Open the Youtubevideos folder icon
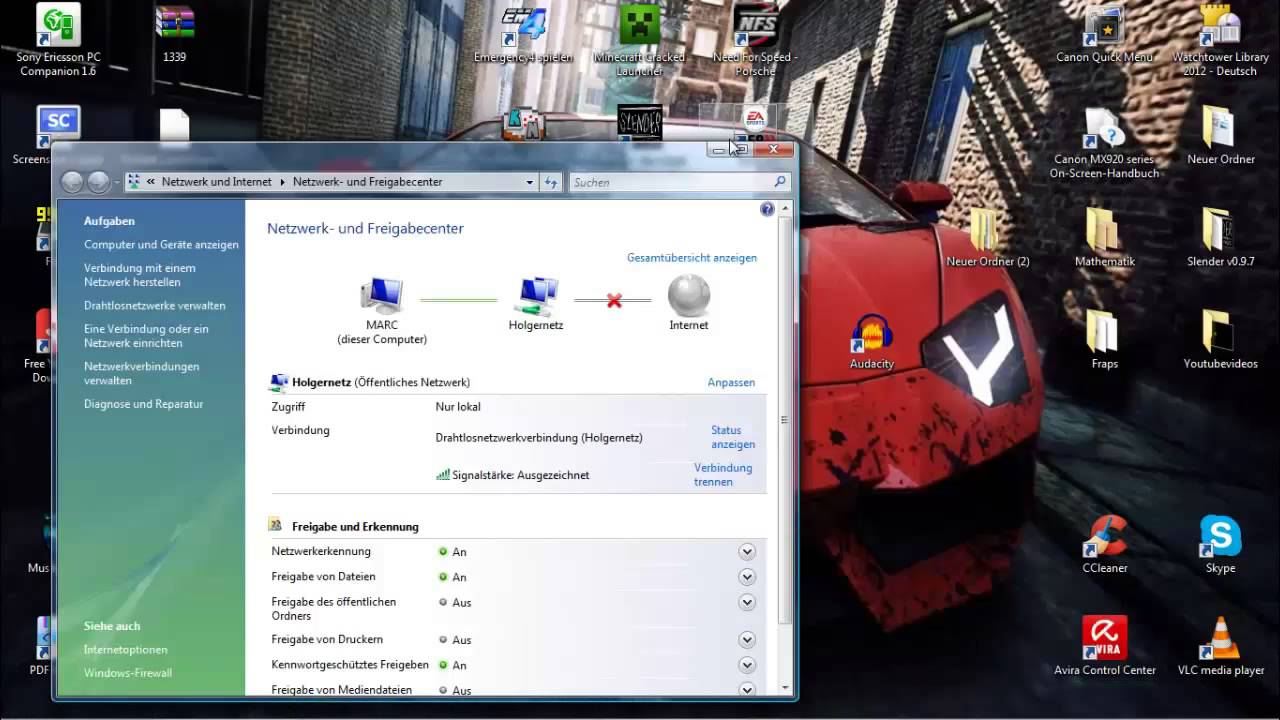Viewport: 1280px width, 720px height. pos(1220,340)
